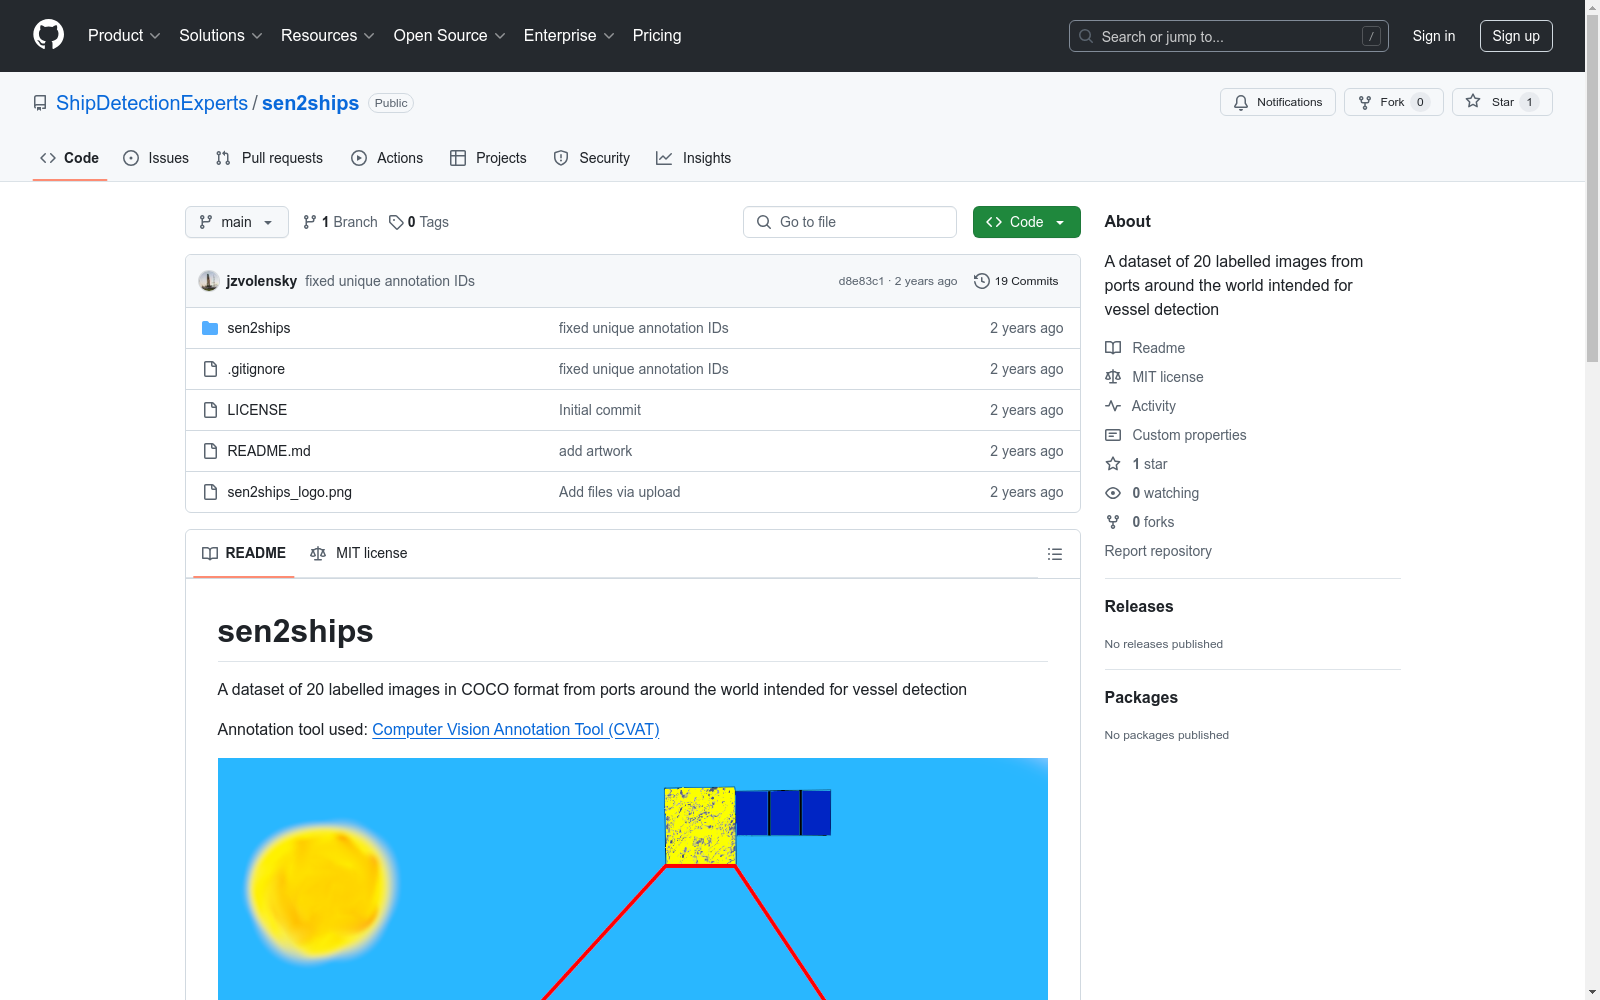
Task: Click the Sign in link
Action: [1433, 36]
